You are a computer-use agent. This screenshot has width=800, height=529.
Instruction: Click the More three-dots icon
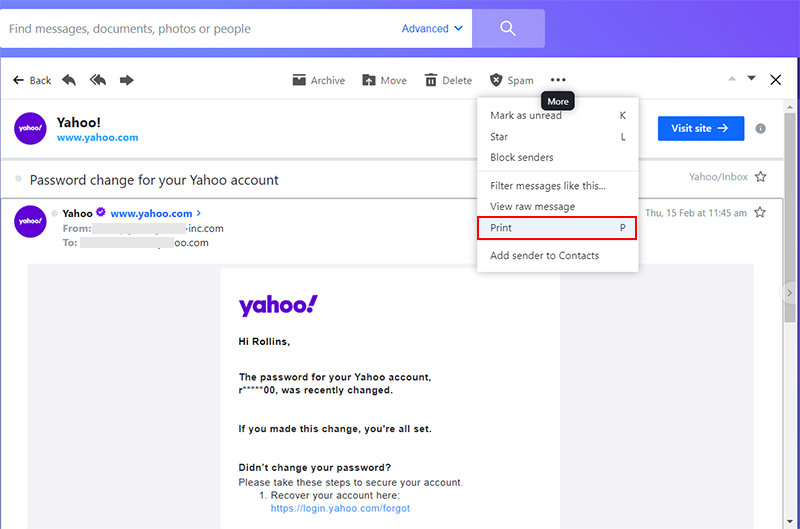pos(558,80)
